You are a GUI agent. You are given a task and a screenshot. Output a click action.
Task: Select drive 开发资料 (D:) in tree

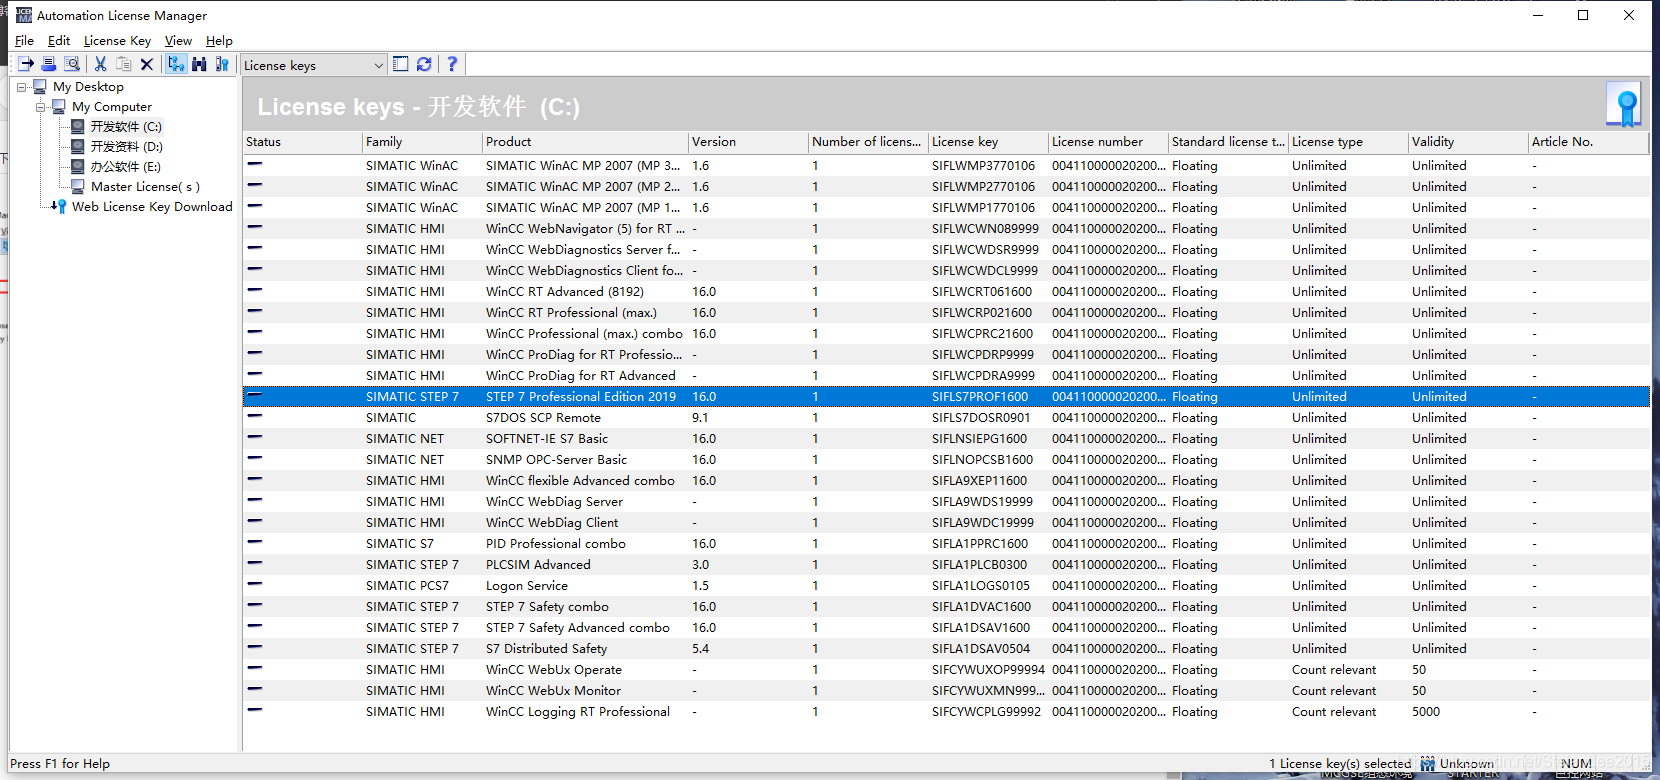point(126,147)
